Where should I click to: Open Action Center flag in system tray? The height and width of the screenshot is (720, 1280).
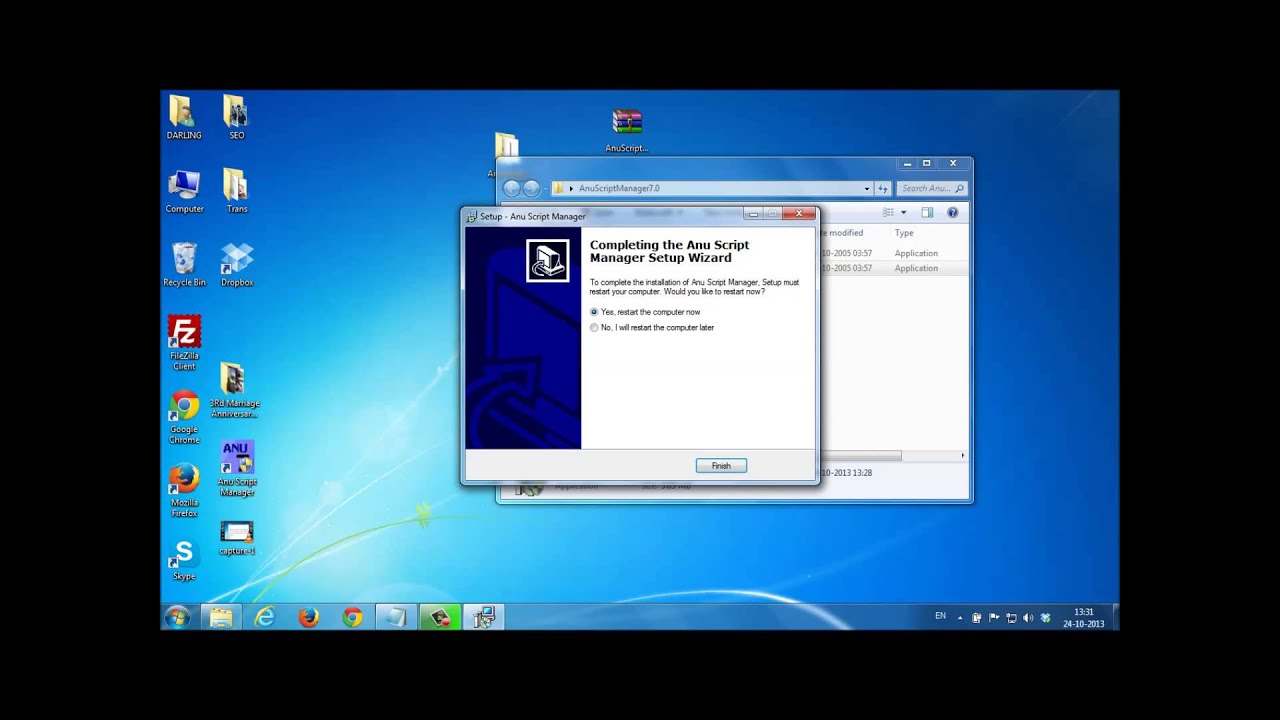pos(994,617)
